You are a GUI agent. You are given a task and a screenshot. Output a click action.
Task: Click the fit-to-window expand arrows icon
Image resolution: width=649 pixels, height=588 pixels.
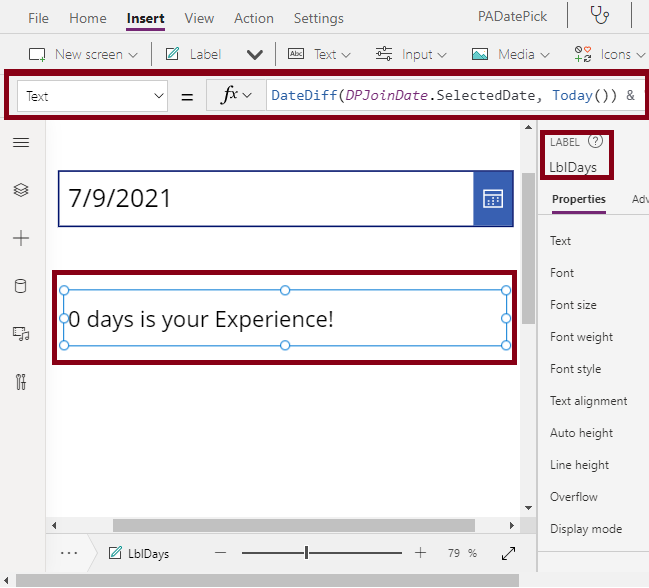pyautogui.click(x=508, y=553)
